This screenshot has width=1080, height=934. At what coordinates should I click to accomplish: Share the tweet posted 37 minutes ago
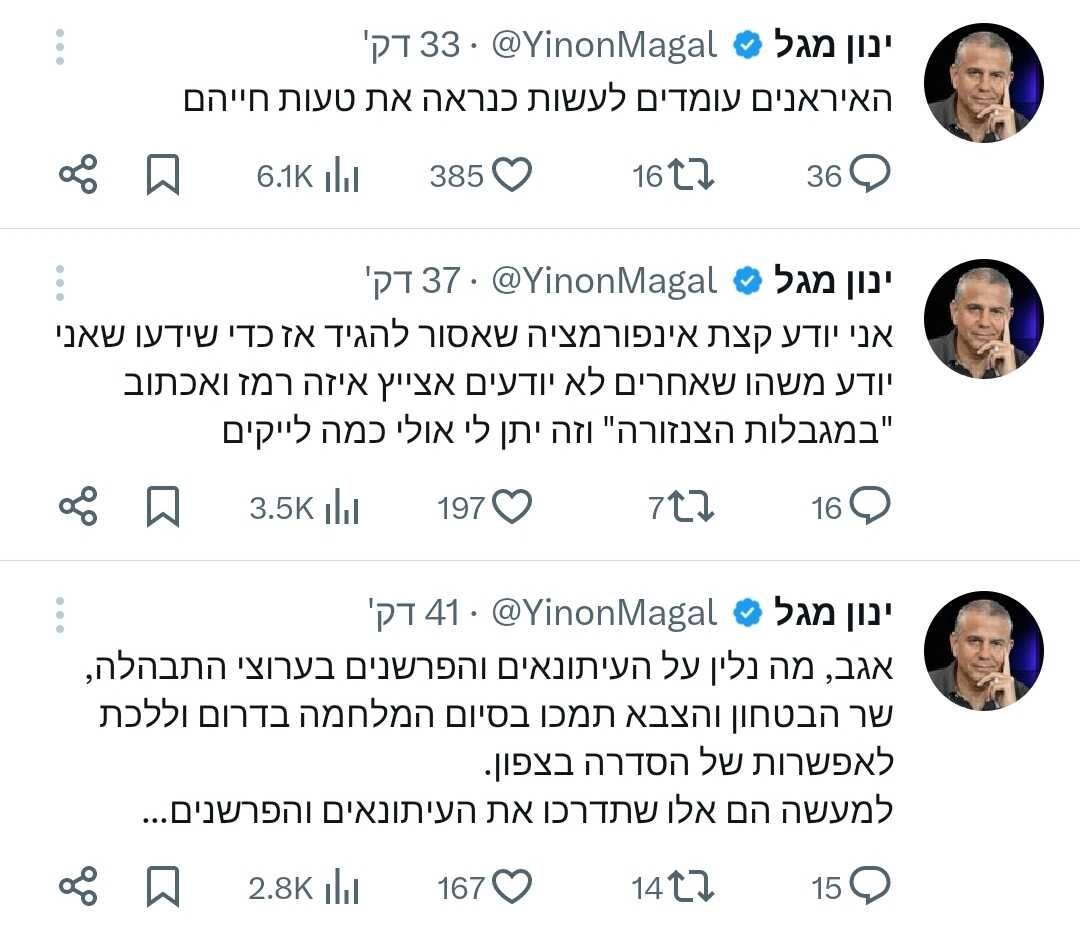coord(78,509)
